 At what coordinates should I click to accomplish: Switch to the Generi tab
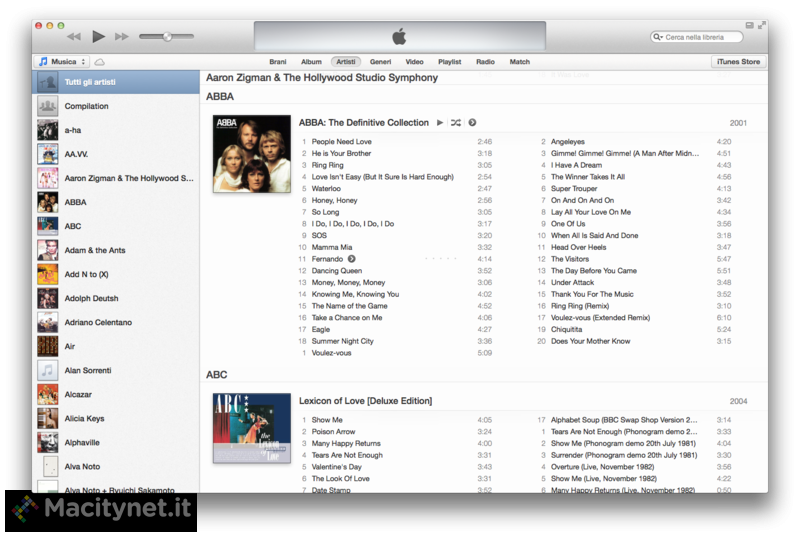coord(381,62)
